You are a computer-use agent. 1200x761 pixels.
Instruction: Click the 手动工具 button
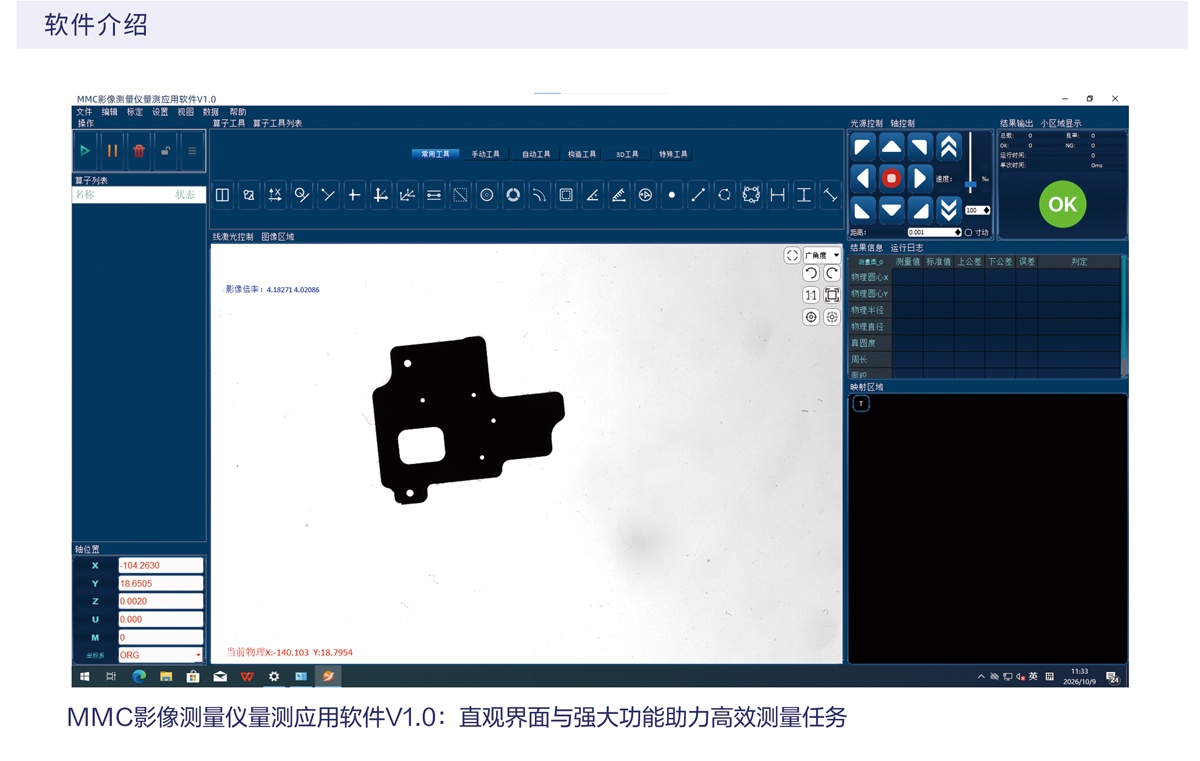(485, 154)
